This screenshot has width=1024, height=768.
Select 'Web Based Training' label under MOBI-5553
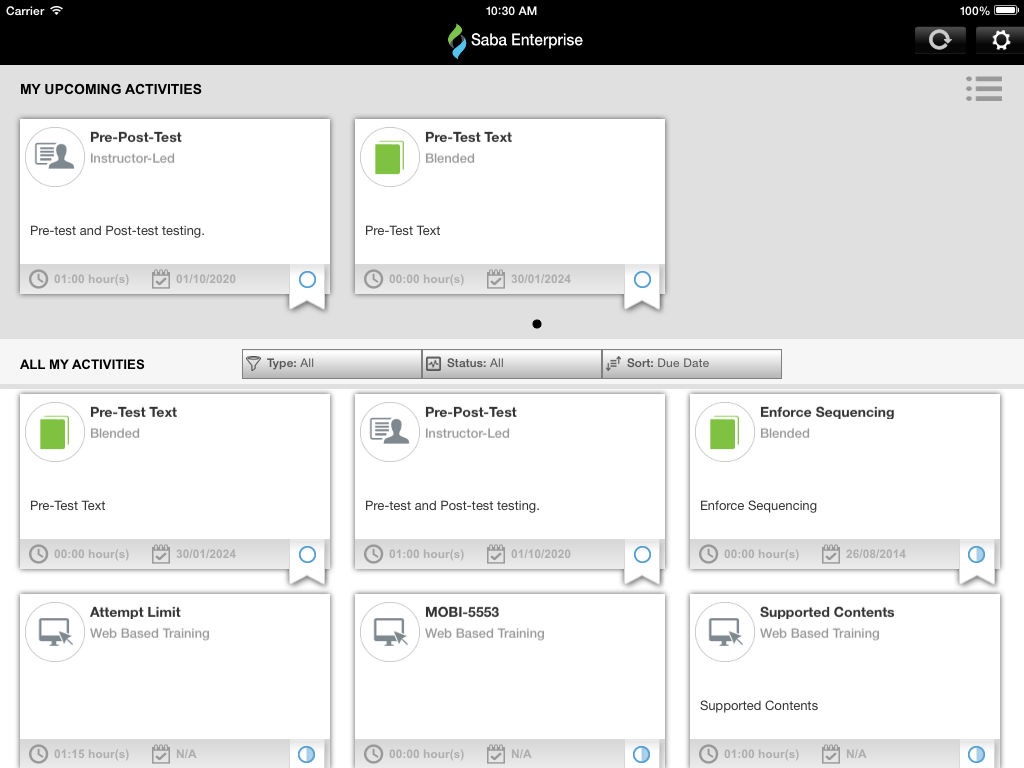click(485, 633)
